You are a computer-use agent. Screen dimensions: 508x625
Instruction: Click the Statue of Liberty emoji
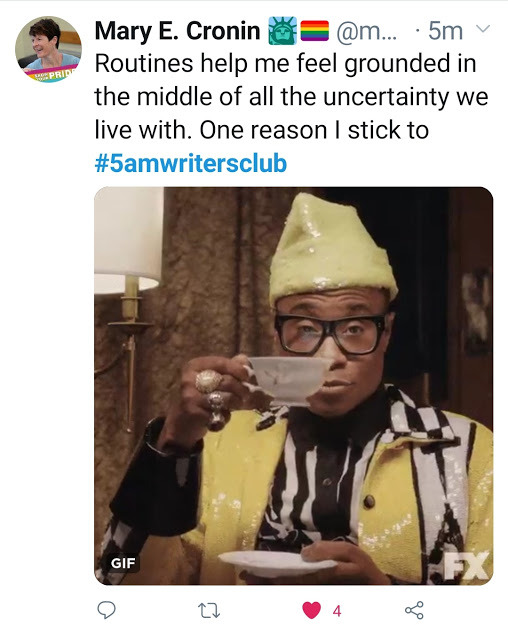point(282,30)
